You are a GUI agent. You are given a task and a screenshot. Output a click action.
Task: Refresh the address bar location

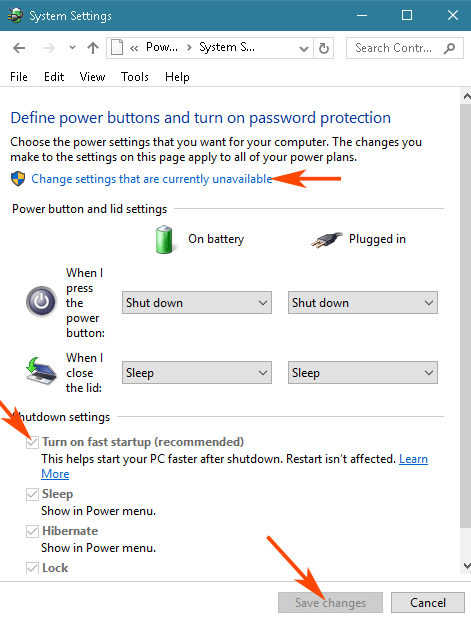click(x=324, y=48)
